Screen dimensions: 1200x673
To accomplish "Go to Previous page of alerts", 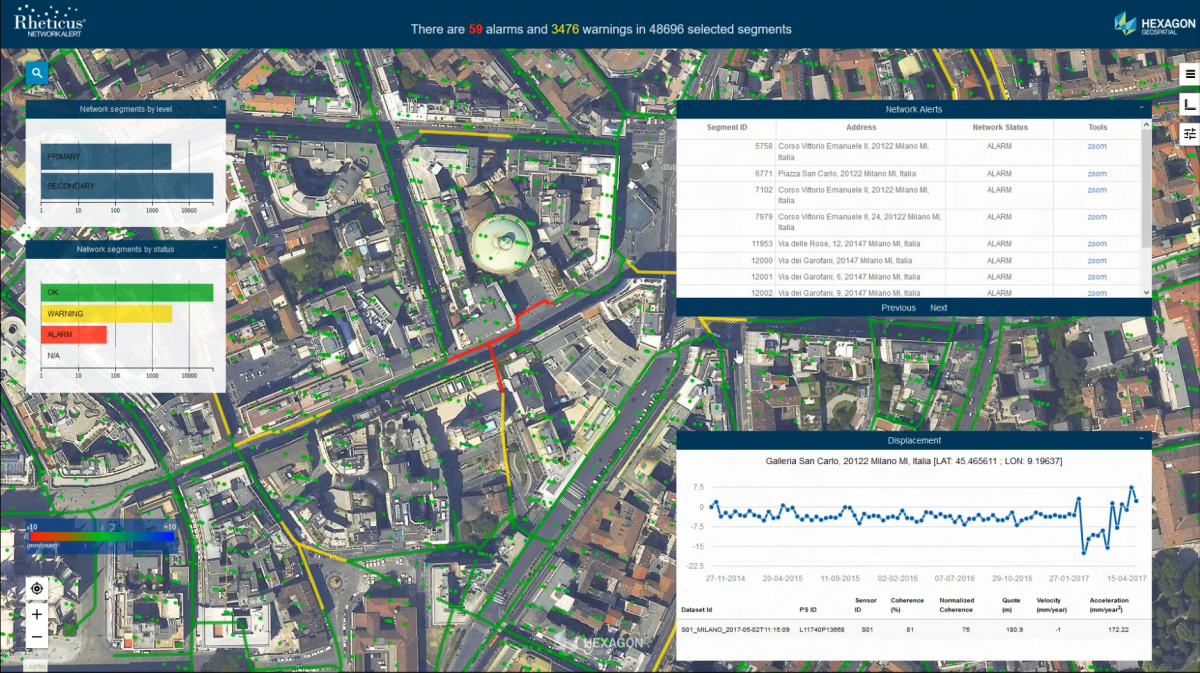I will click(898, 308).
